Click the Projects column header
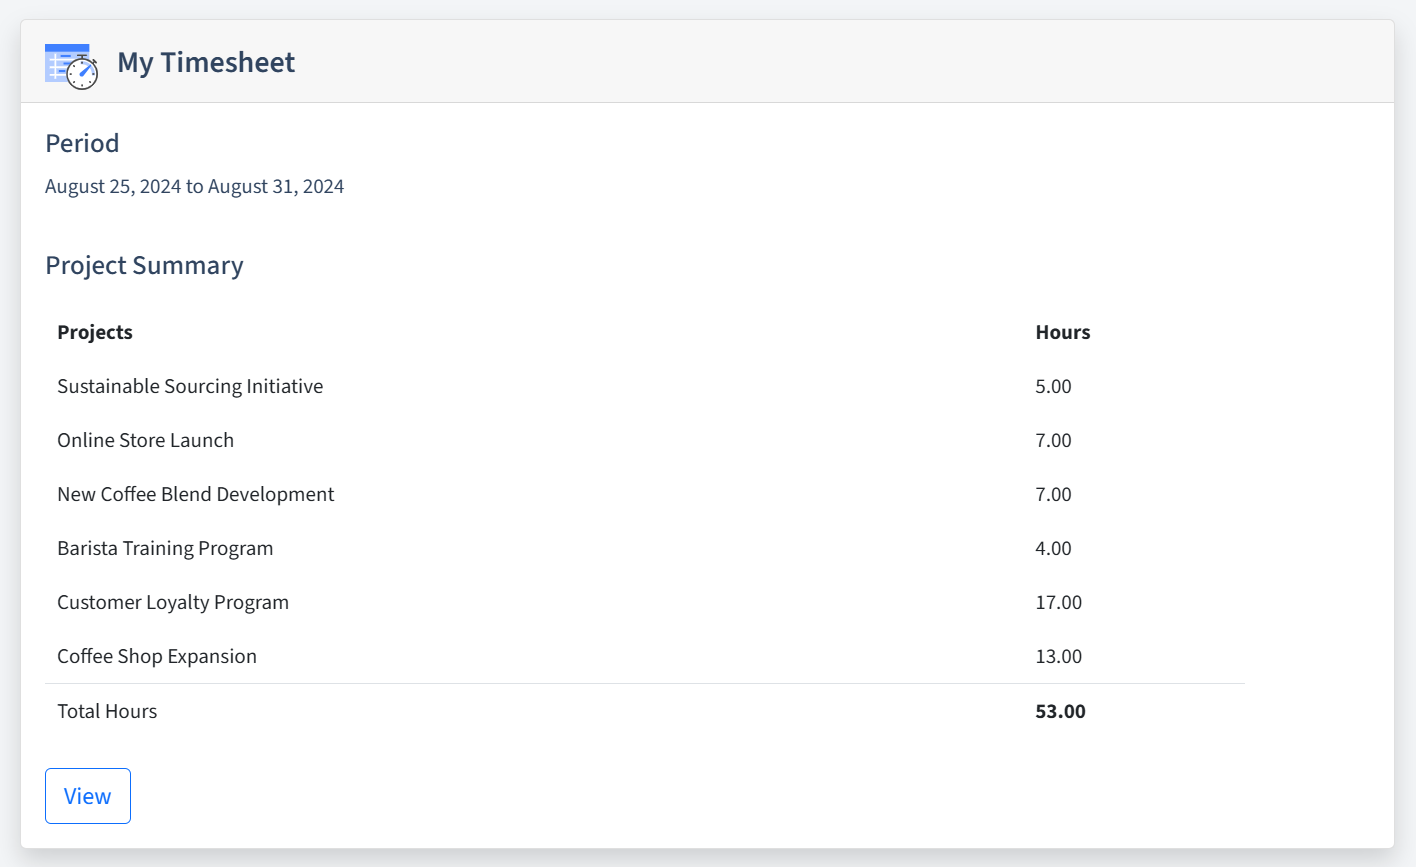The width and height of the screenshot is (1416, 867). 95,332
